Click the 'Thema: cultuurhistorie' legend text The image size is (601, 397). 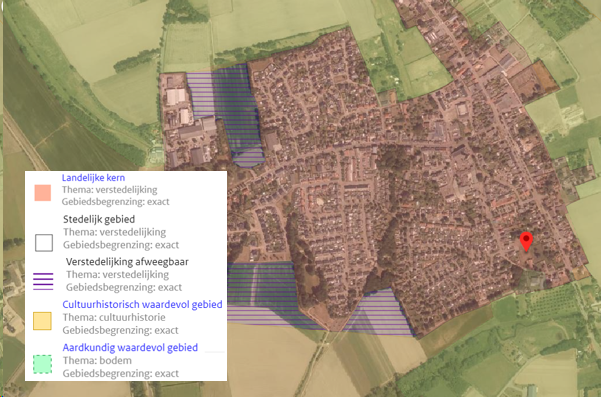coord(114,318)
